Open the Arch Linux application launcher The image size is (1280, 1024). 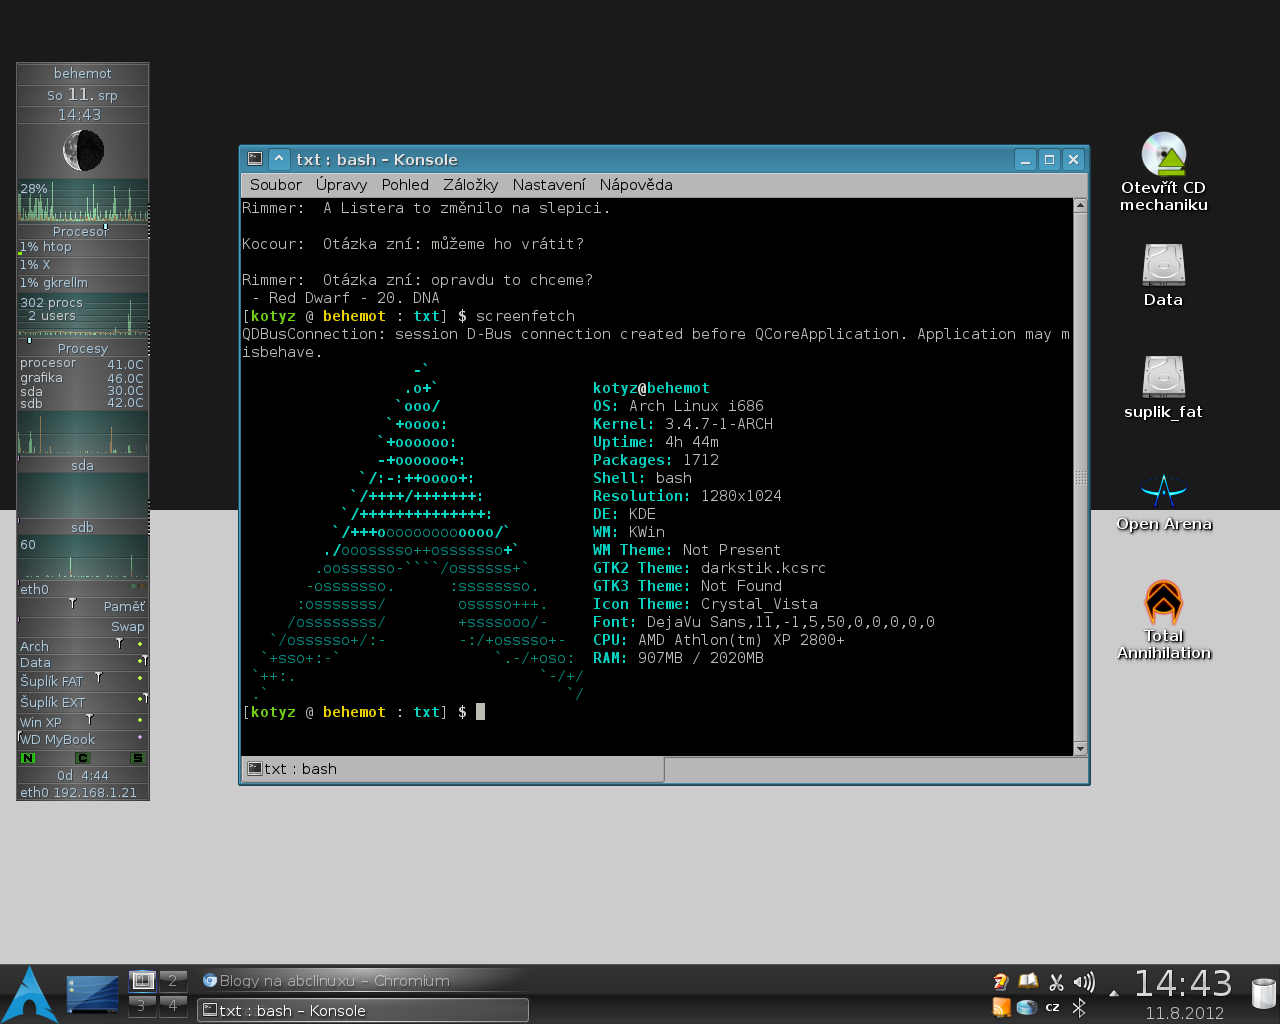30,994
